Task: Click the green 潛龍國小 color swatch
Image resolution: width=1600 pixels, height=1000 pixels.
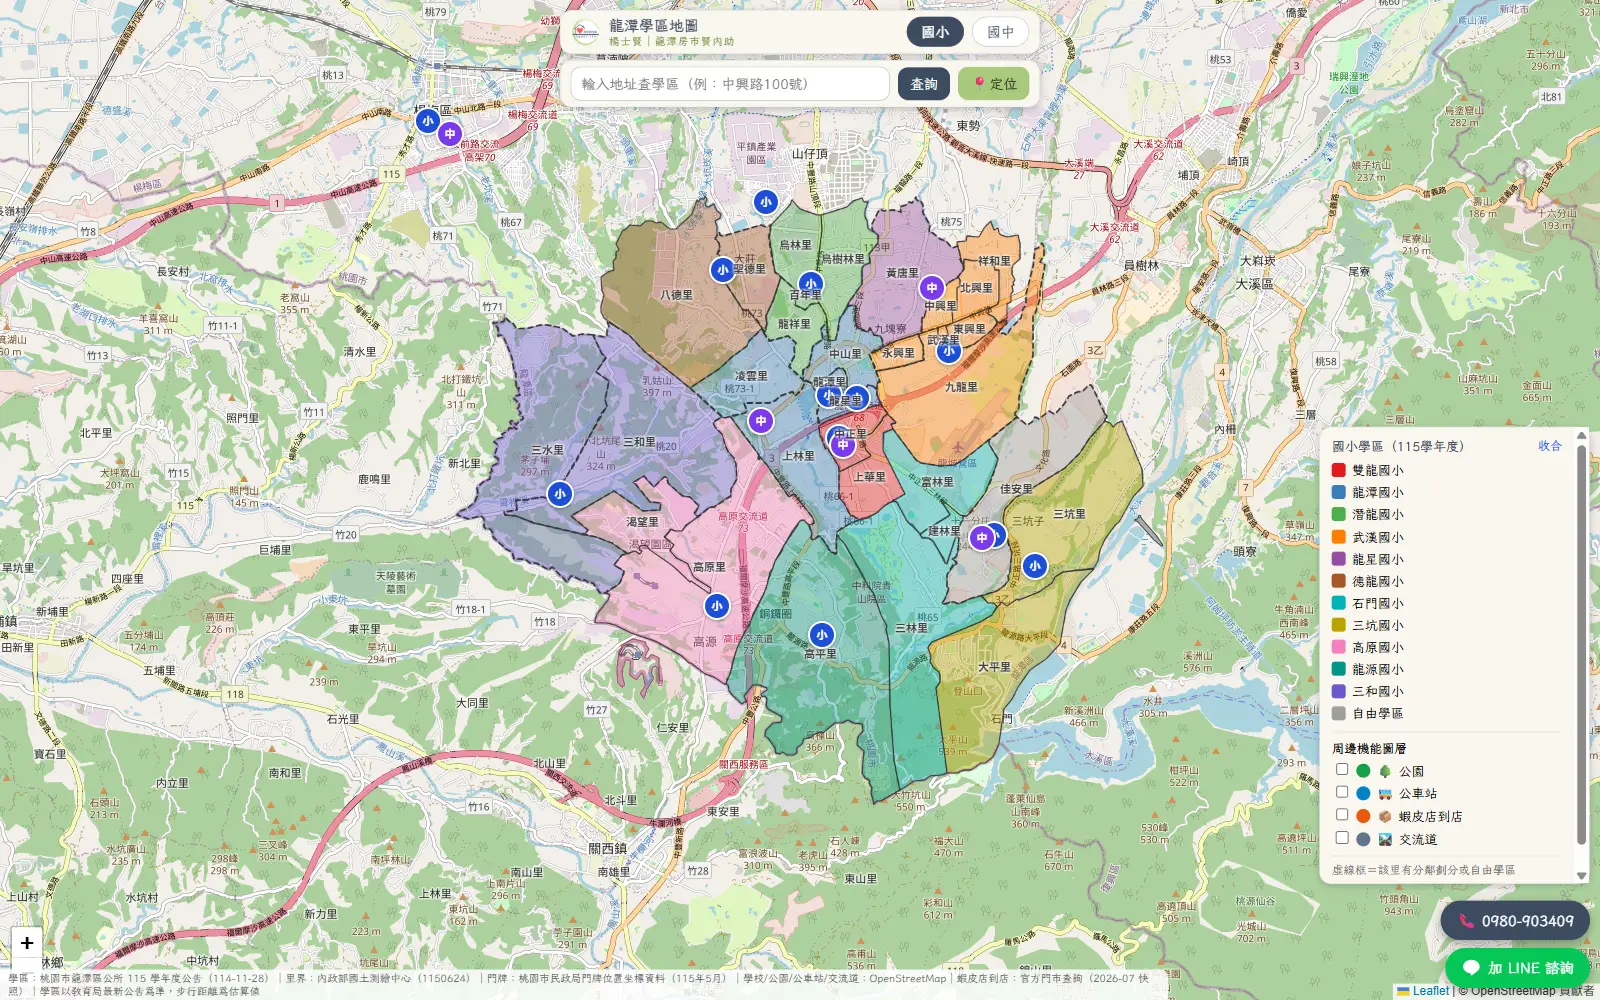Action: (1339, 514)
